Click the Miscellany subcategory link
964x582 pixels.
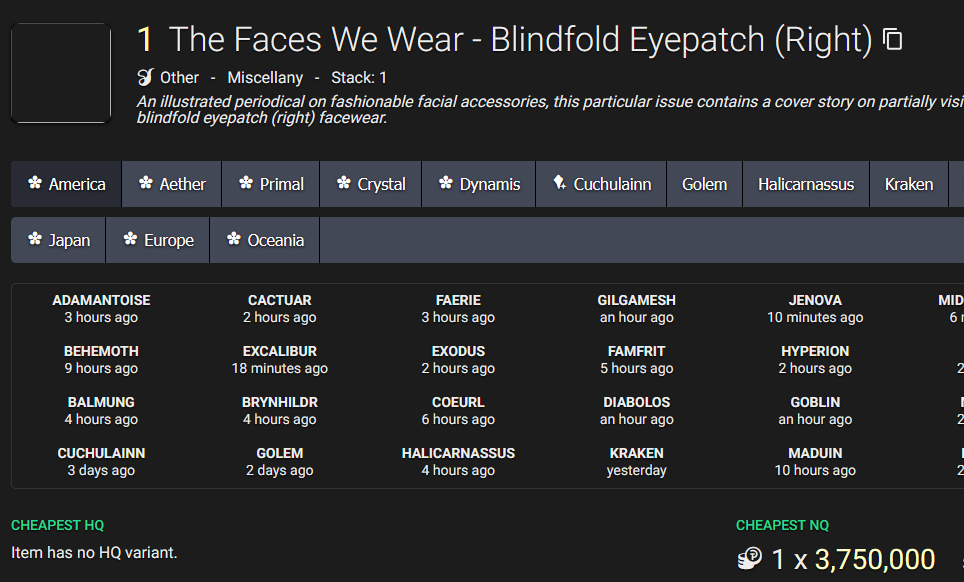pyautogui.click(x=265, y=77)
